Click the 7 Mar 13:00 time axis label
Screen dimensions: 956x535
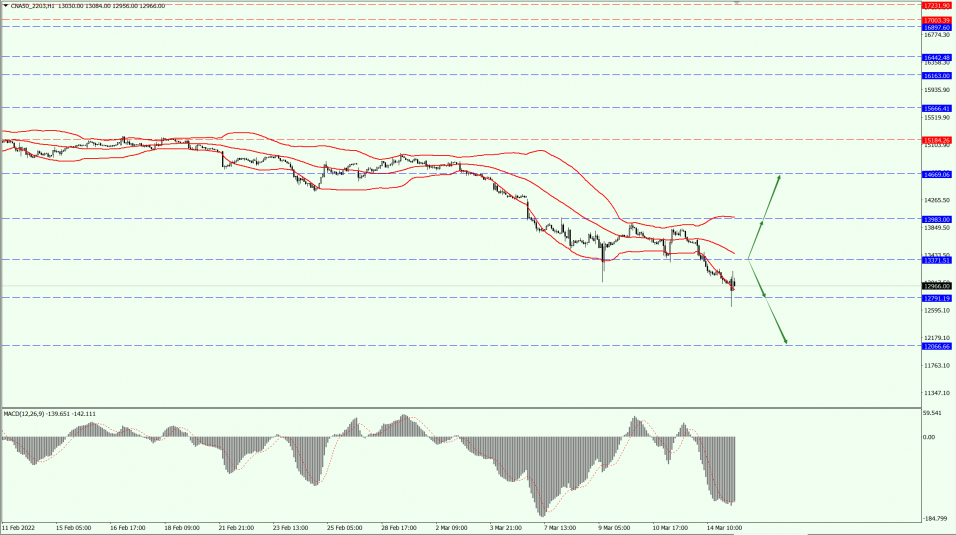558,527
